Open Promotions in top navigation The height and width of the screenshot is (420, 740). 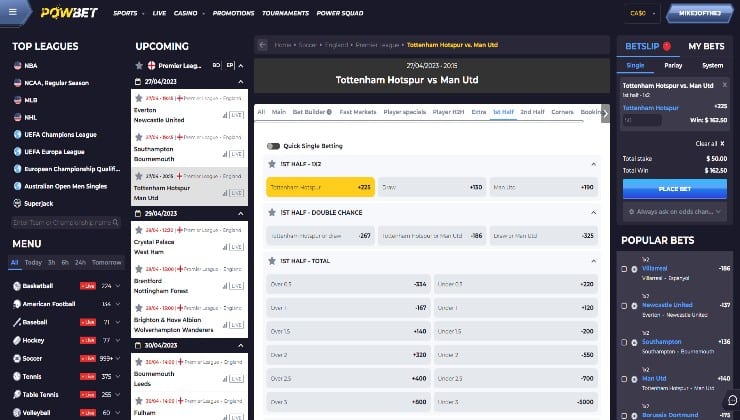click(x=233, y=13)
